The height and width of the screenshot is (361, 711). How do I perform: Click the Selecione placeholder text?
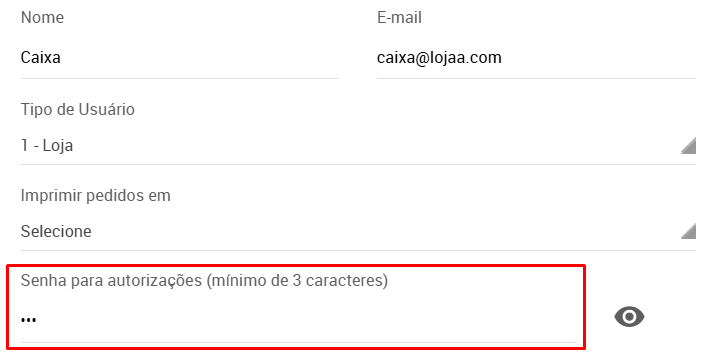click(56, 231)
